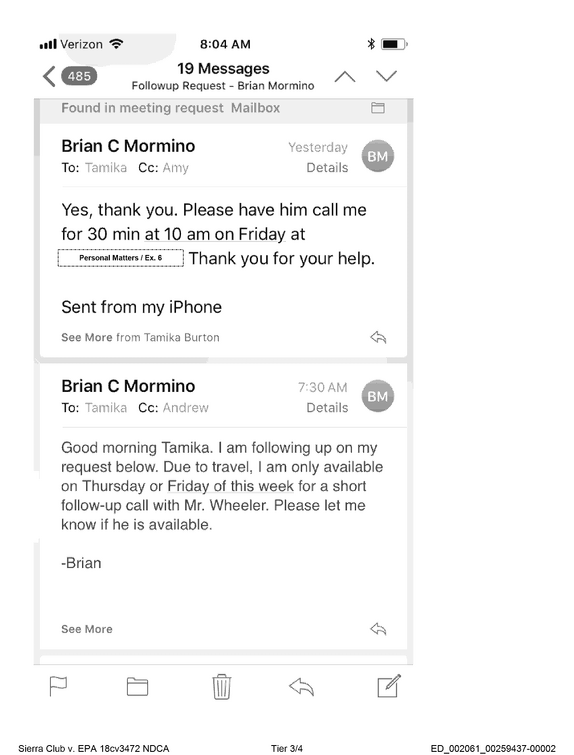Viewport: 574px width, 755px height.
Task: Tap bottom toolbar reply arrow
Action: point(301,687)
